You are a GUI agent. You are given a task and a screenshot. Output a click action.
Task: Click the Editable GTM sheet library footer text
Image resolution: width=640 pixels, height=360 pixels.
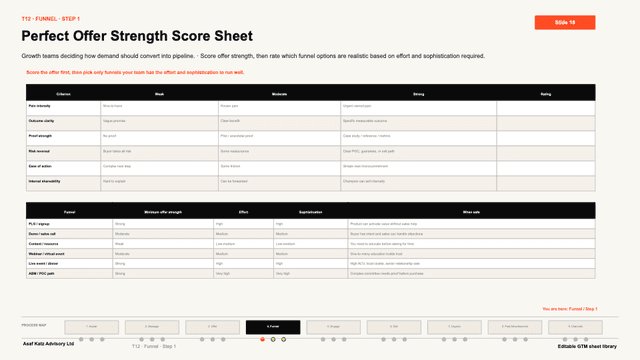click(x=587, y=346)
